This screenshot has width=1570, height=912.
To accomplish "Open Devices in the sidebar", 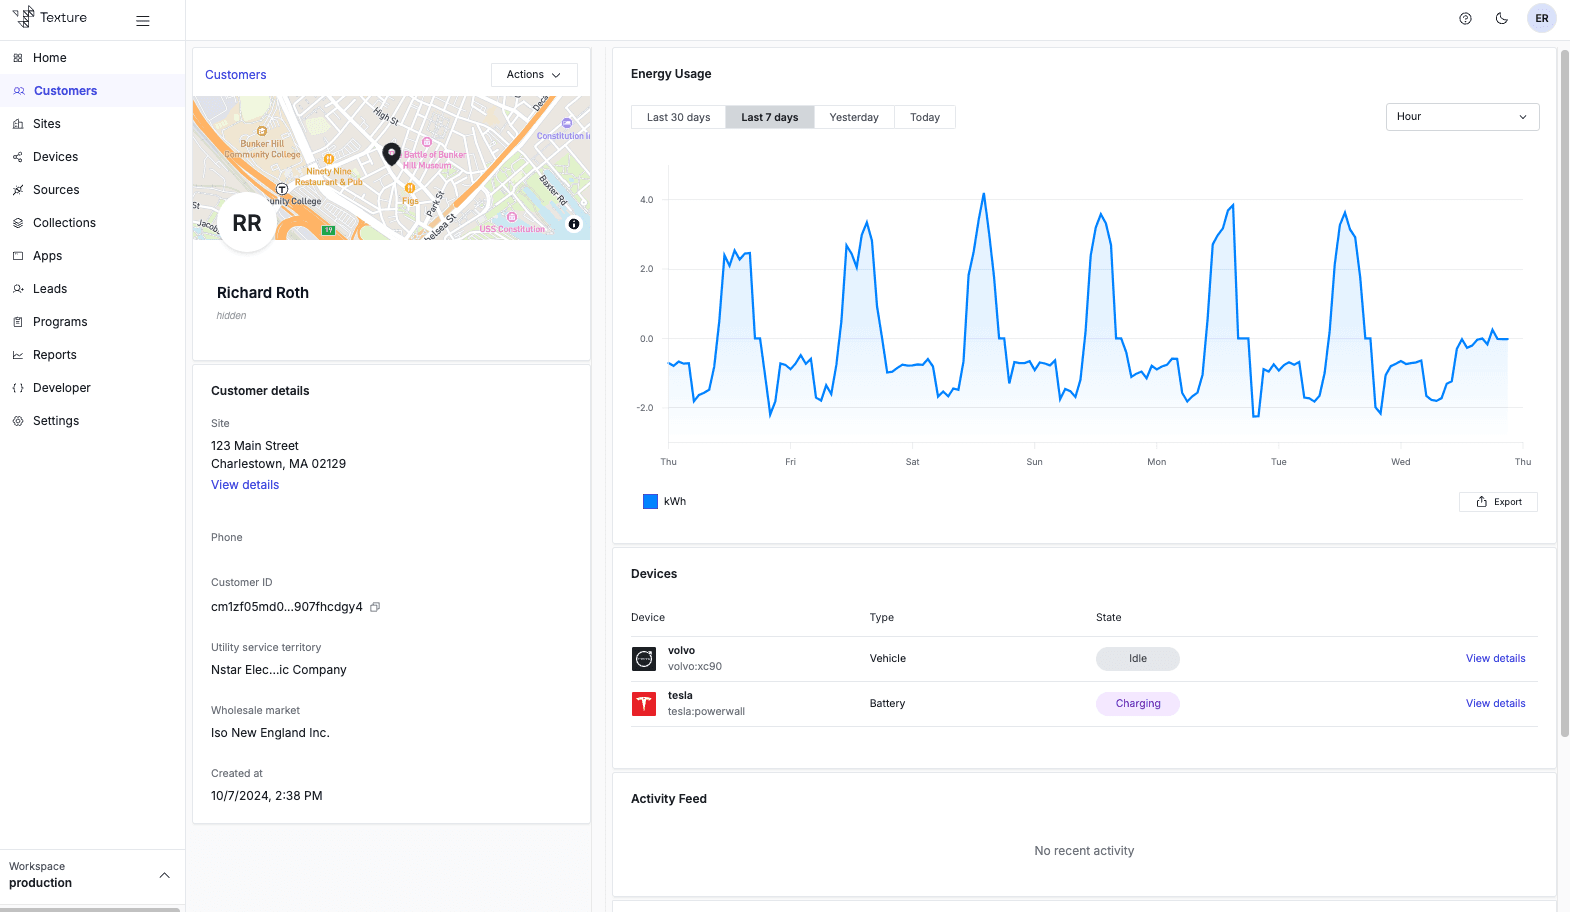I will [56, 157].
